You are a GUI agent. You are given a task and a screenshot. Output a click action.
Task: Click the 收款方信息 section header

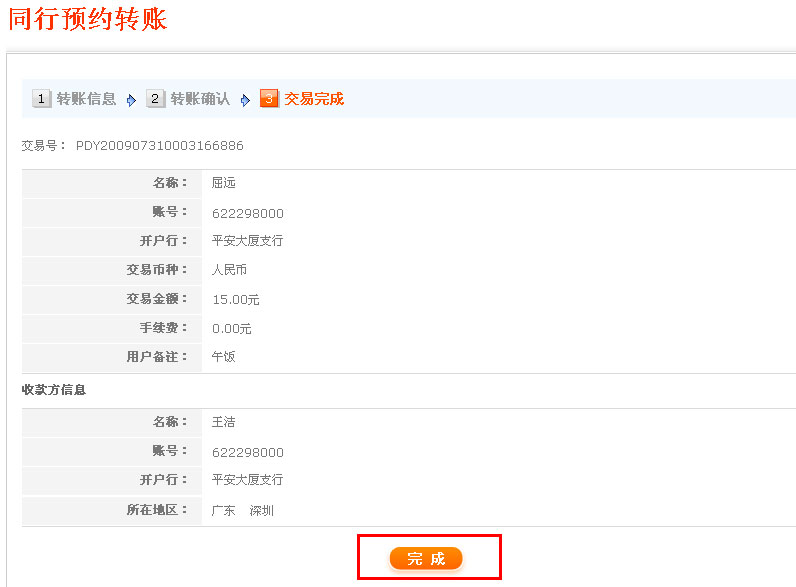pyautogui.click(x=54, y=390)
